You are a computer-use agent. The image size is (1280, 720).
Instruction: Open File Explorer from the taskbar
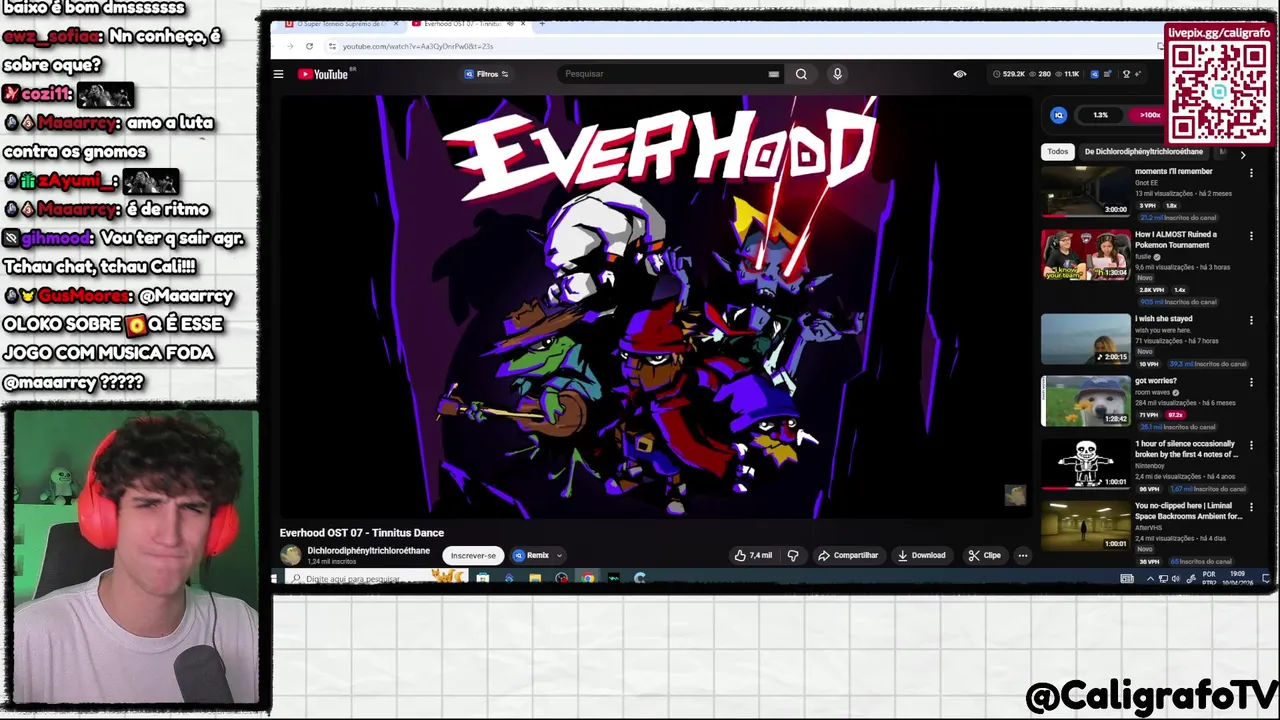(x=535, y=579)
